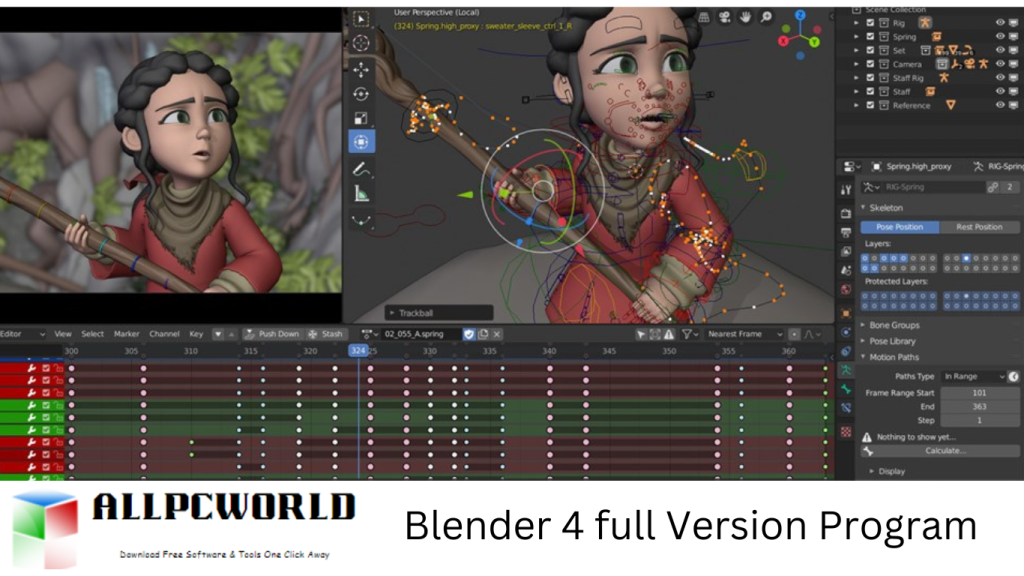Viewport: 1024px width, 576px height.
Task: Disable Staff collection in viewport monitor icon
Action: coord(1014,91)
